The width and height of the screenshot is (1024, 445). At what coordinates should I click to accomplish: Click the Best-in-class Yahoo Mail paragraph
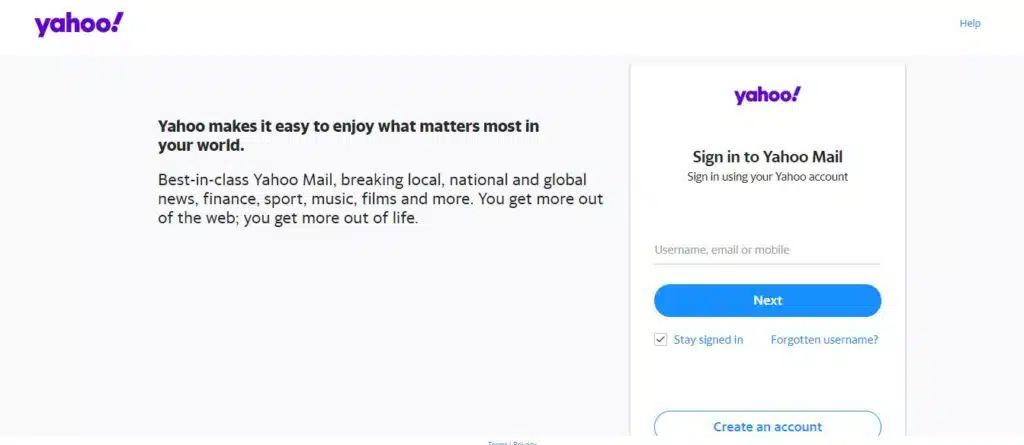click(x=380, y=199)
